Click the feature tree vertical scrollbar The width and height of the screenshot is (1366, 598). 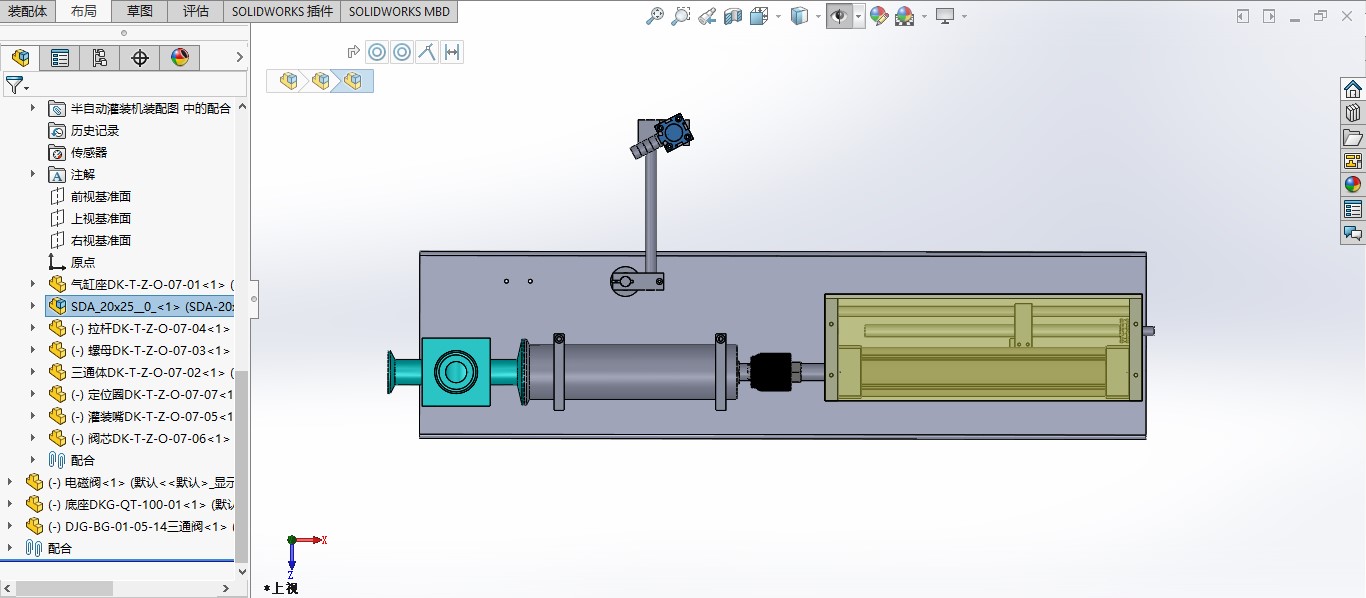(x=241, y=465)
